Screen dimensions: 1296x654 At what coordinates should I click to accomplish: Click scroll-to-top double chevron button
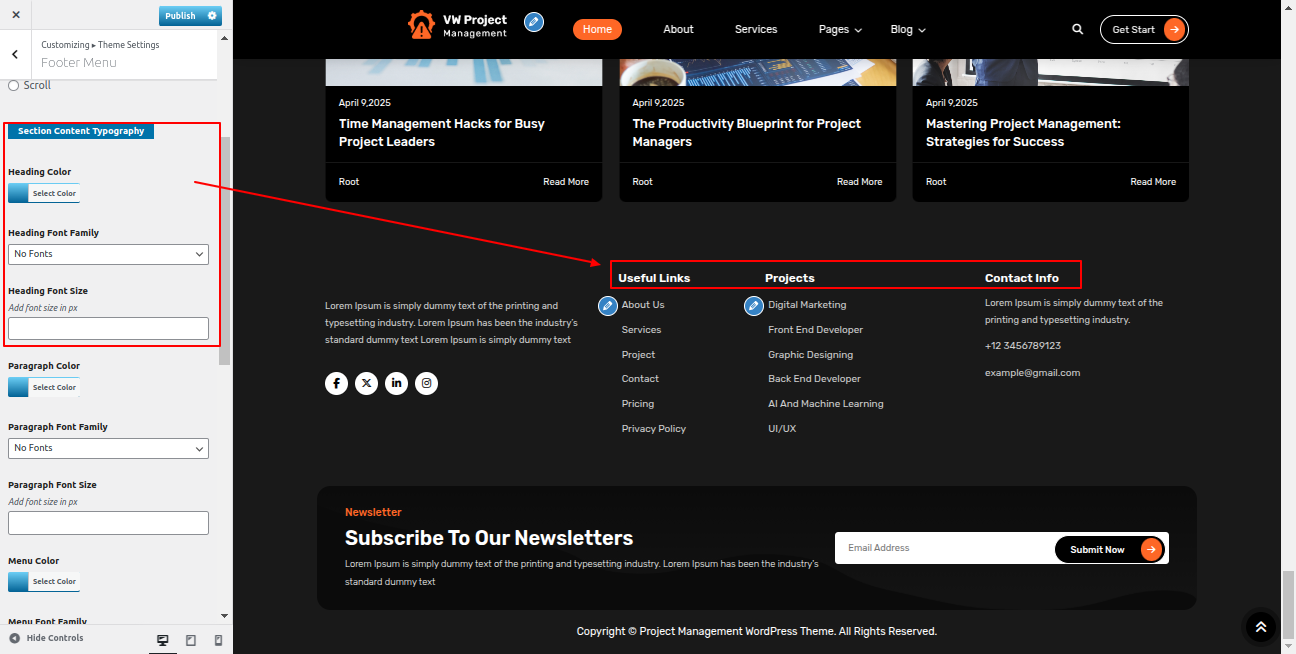1260,627
